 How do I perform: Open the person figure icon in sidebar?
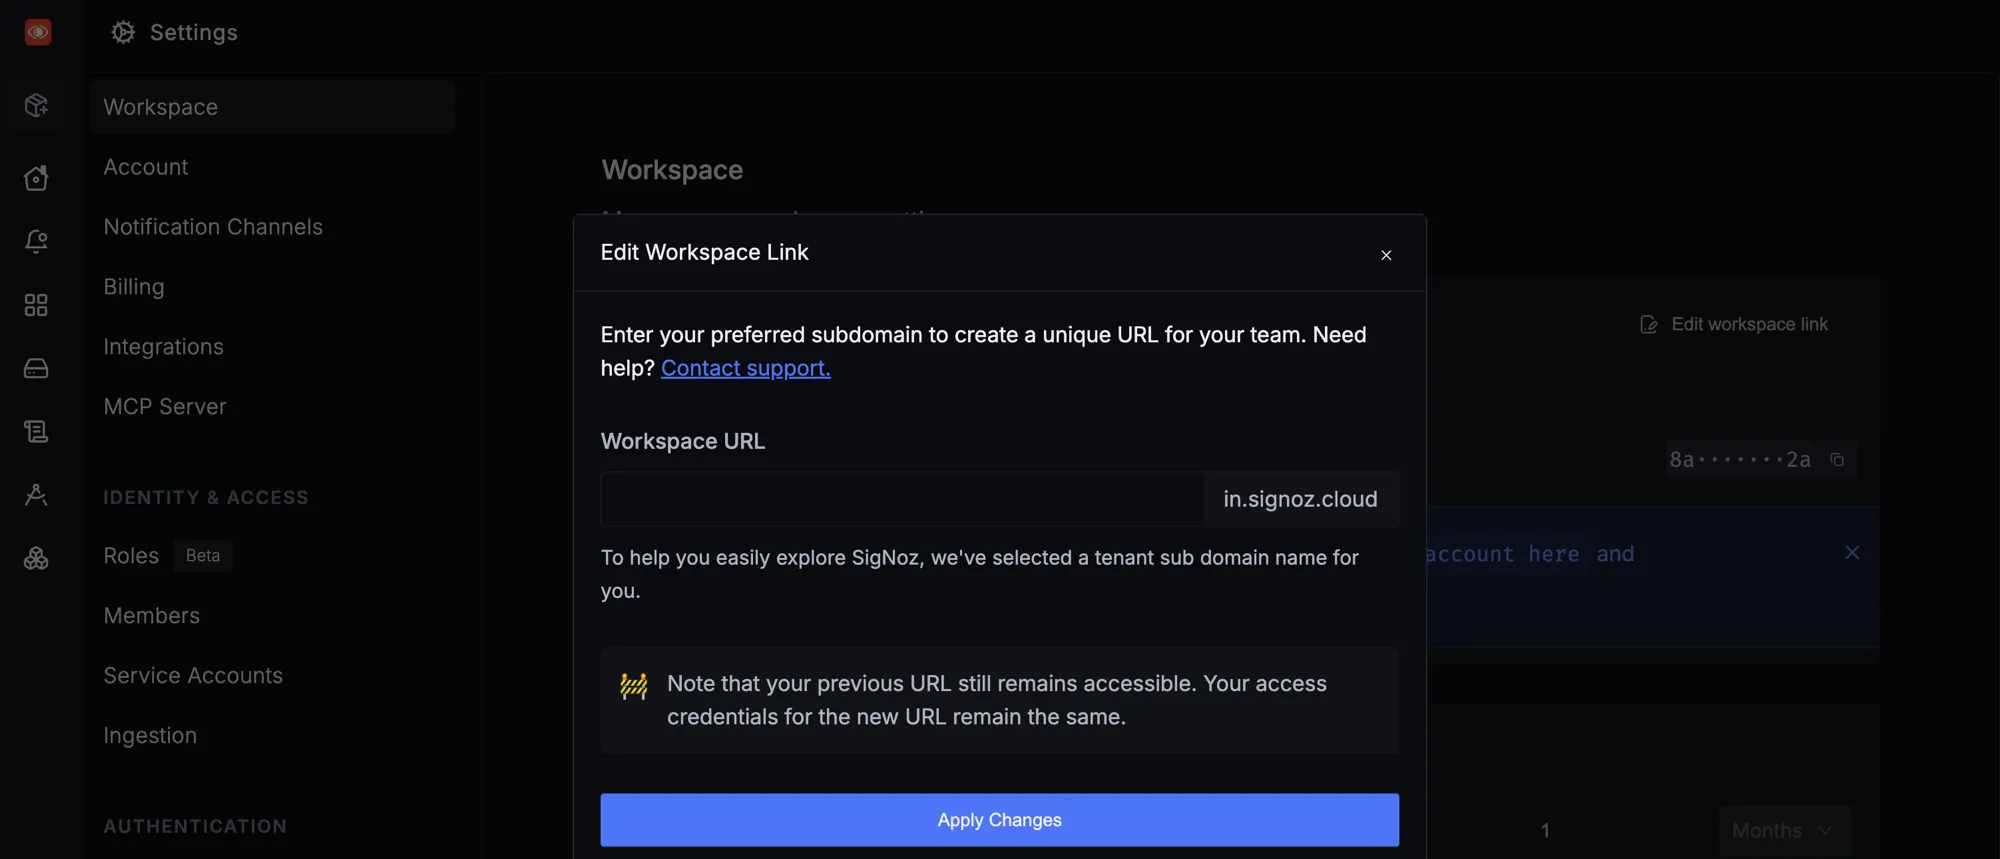click(36, 495)
